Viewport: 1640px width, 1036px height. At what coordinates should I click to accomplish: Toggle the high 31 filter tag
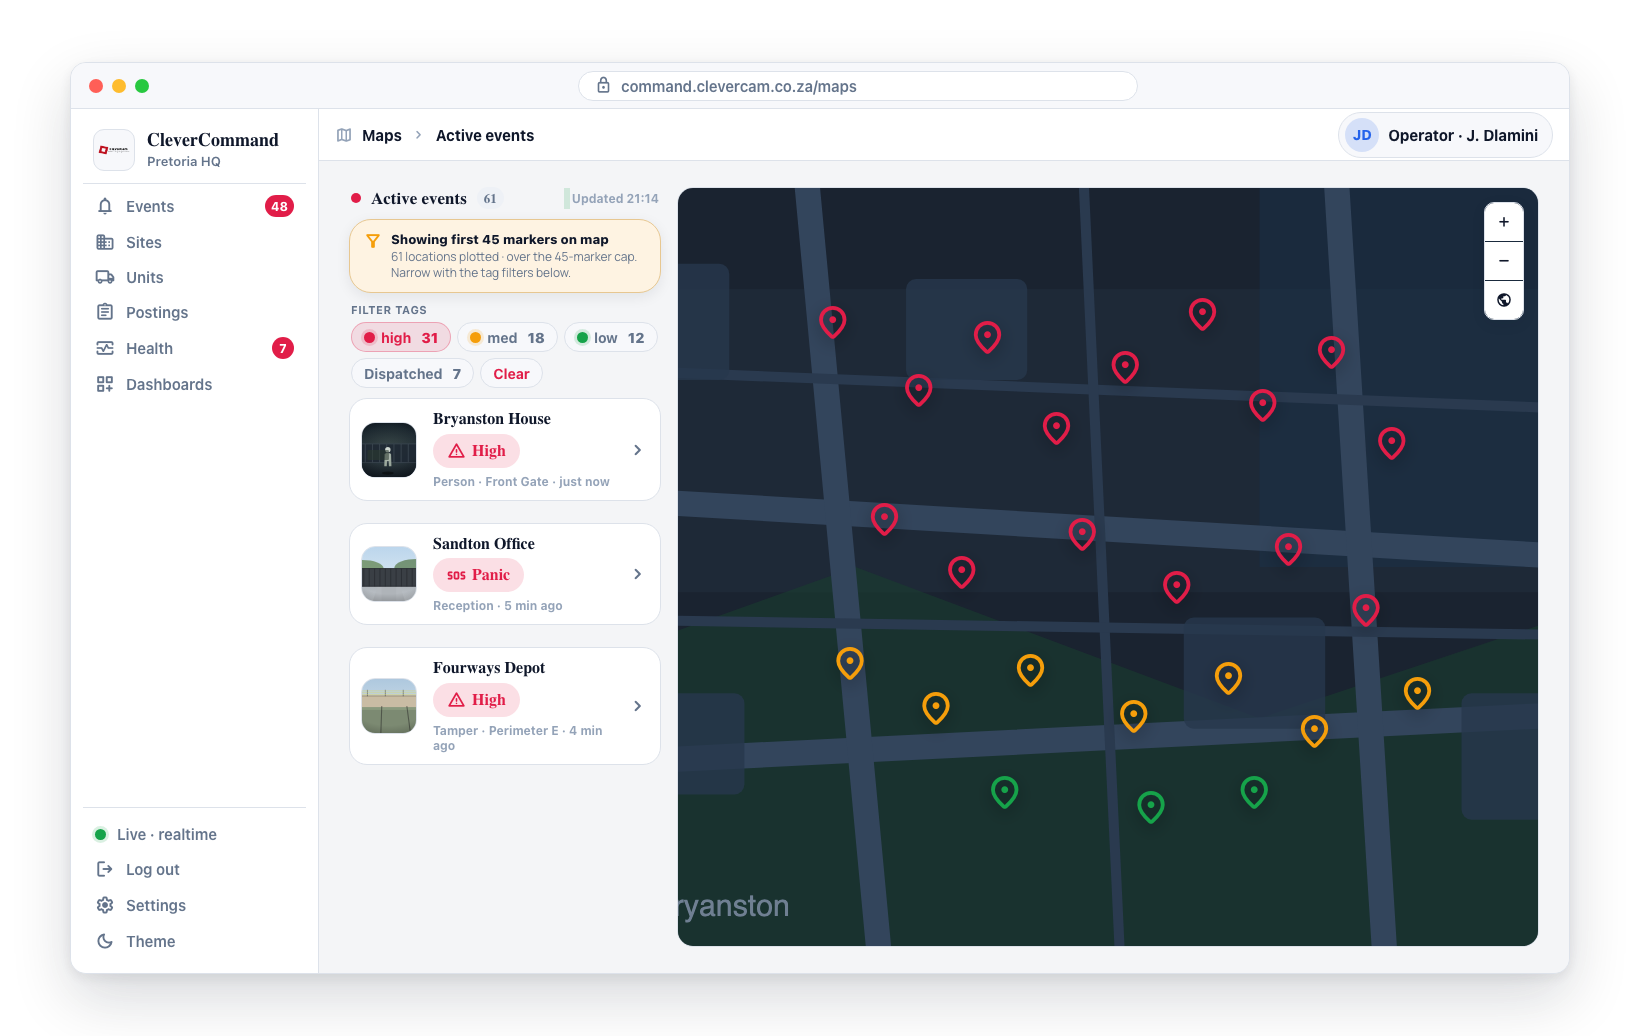click(401, 338)
